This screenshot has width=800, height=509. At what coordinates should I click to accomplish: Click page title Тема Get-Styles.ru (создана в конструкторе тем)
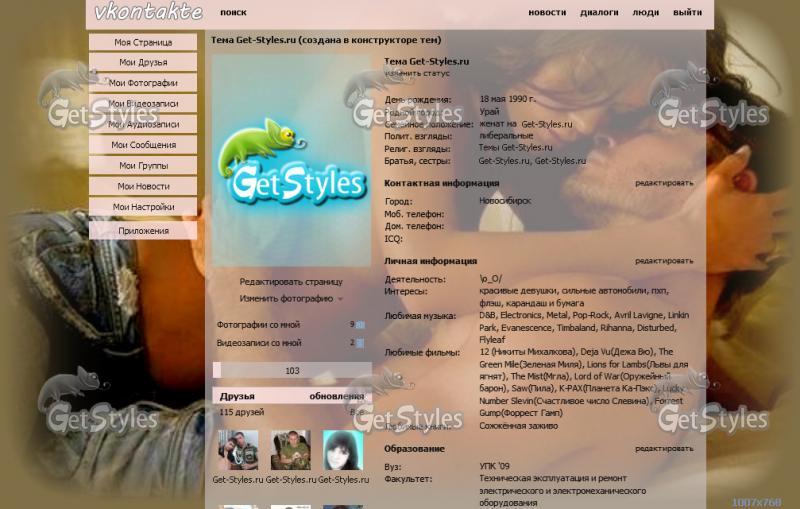326,40
